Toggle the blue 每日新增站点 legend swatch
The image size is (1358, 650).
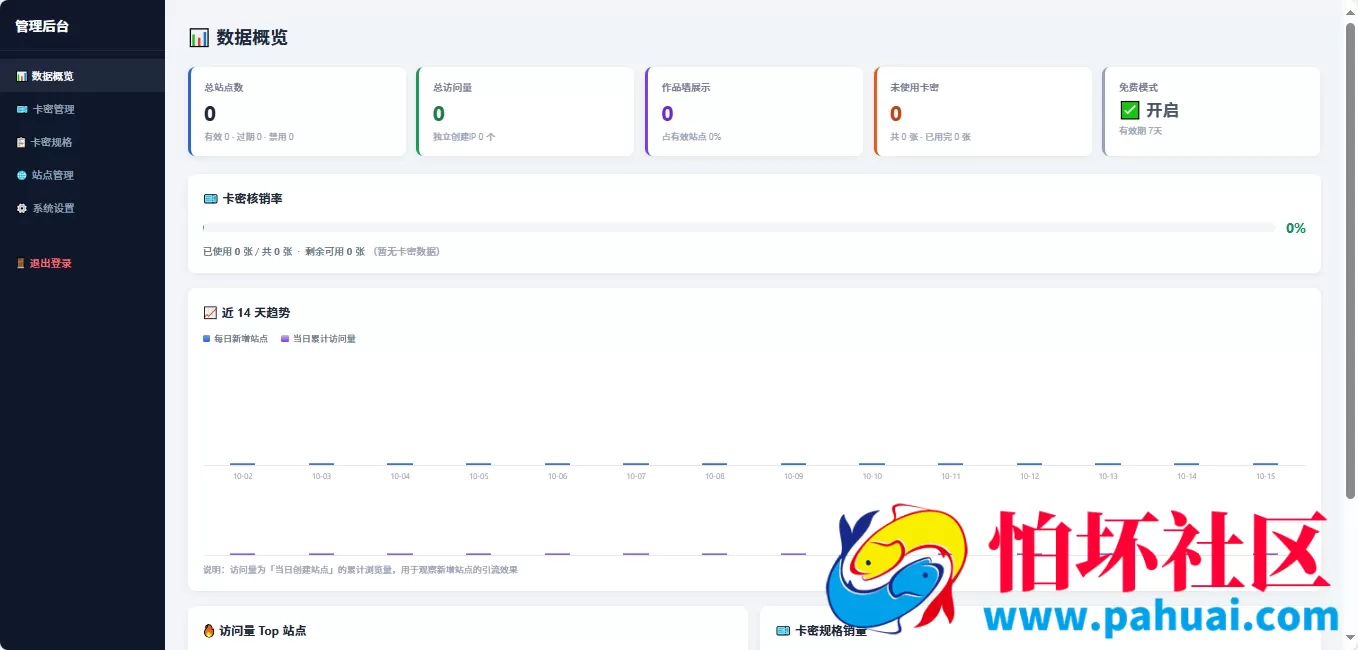(207, 339)
